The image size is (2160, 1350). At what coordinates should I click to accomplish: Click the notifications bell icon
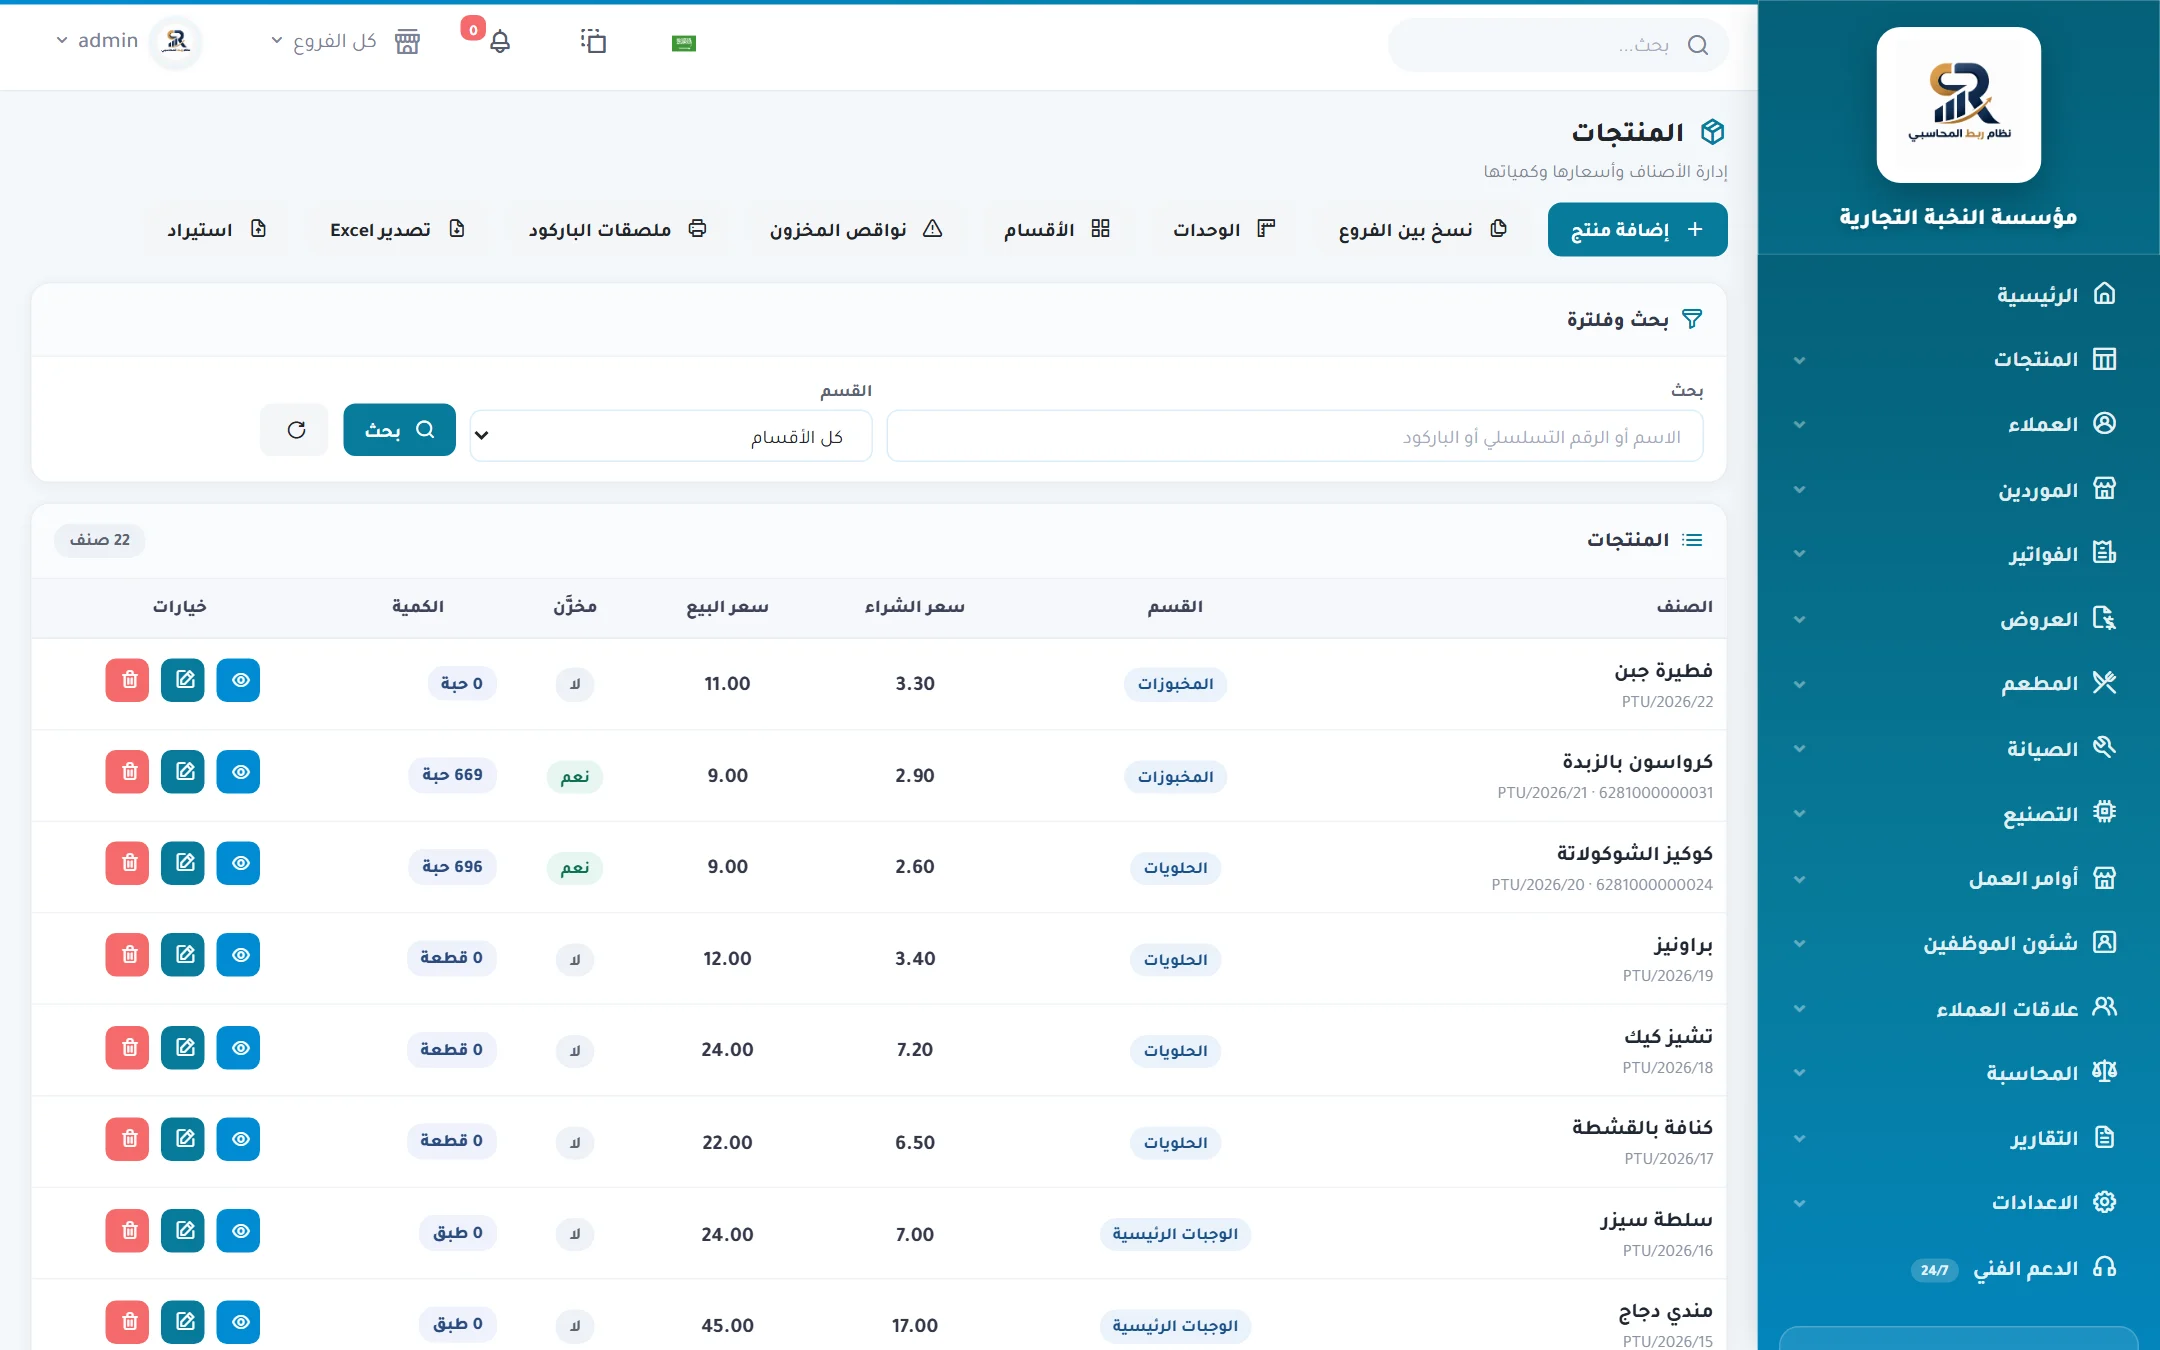[500, 42]
